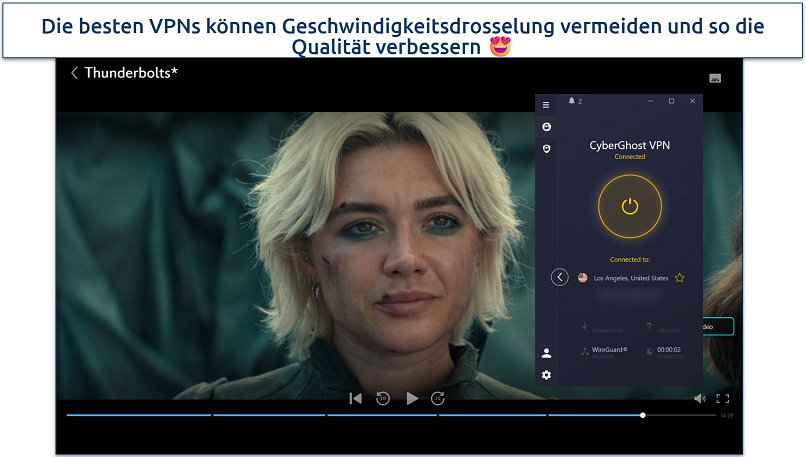The height and width of the screenshot is (457, 806).
Task: Enter fullscreen mode in the player
Action: click(723, 398)
